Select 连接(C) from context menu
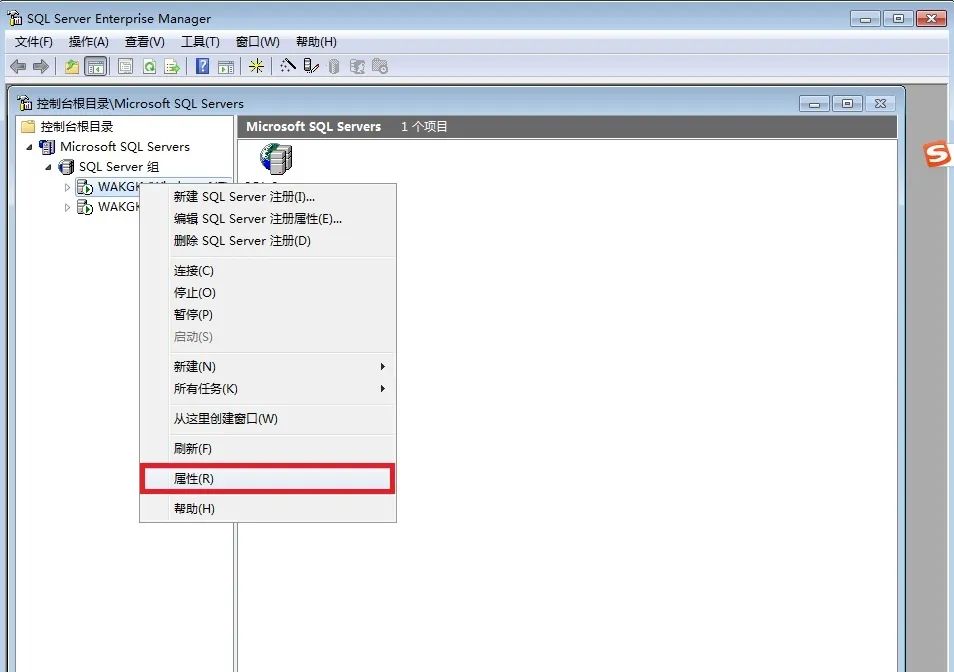Screen dimensions: 954x672 [x=268, y=271]
